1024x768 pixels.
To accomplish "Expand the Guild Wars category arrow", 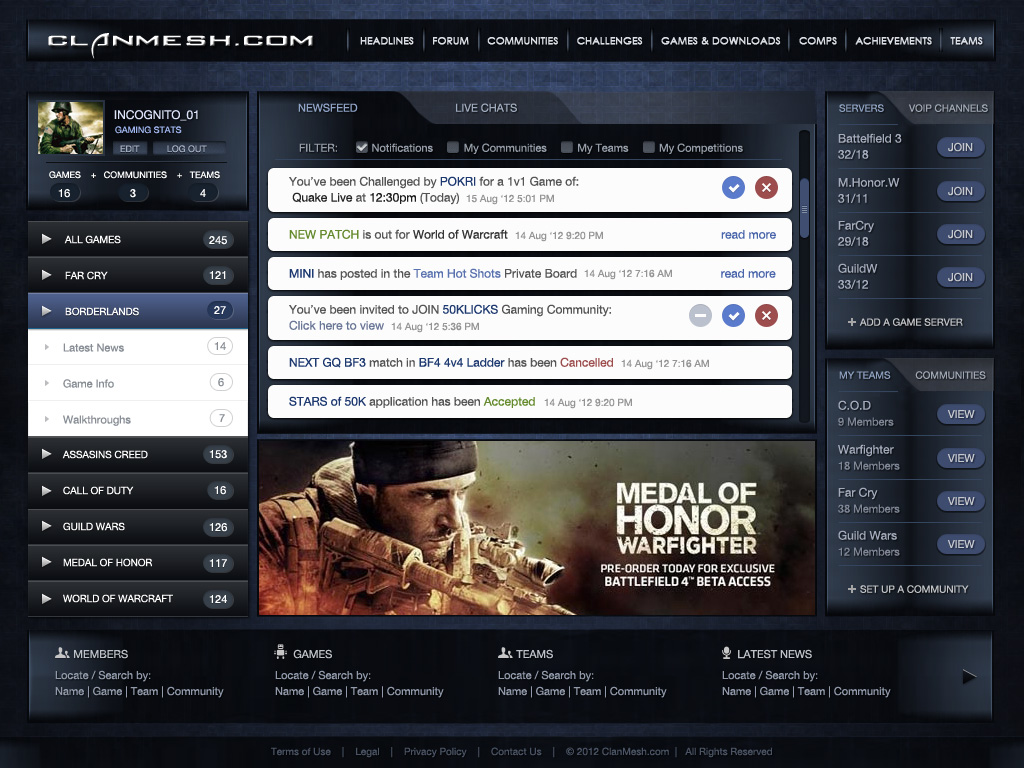I will [46, 526].
